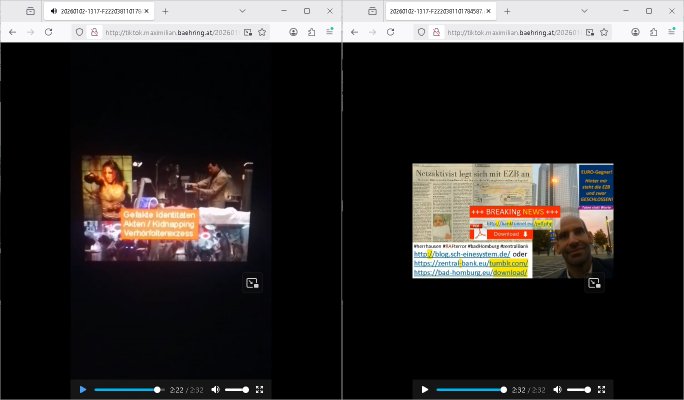
Task: Play the left video
Action: pyautogui.click(x=83, y=389)
